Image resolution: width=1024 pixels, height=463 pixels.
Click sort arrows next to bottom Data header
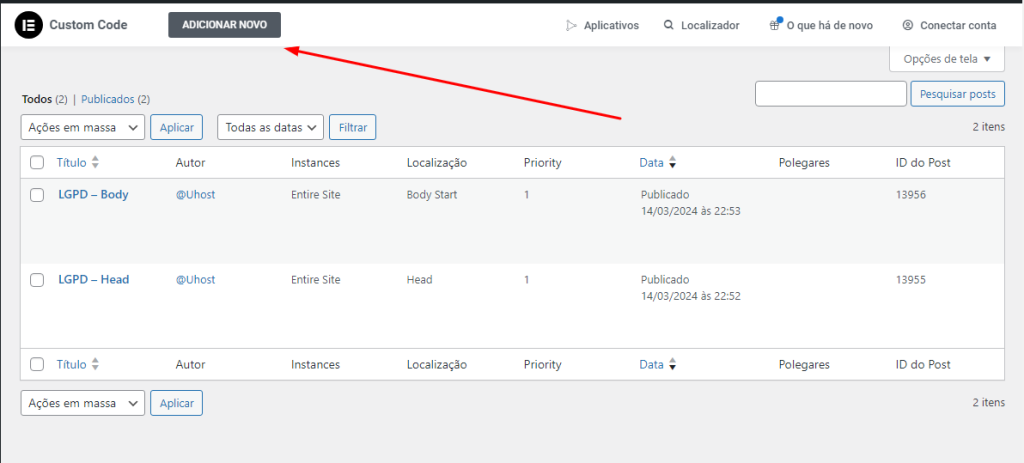click(x=673, y=364)
